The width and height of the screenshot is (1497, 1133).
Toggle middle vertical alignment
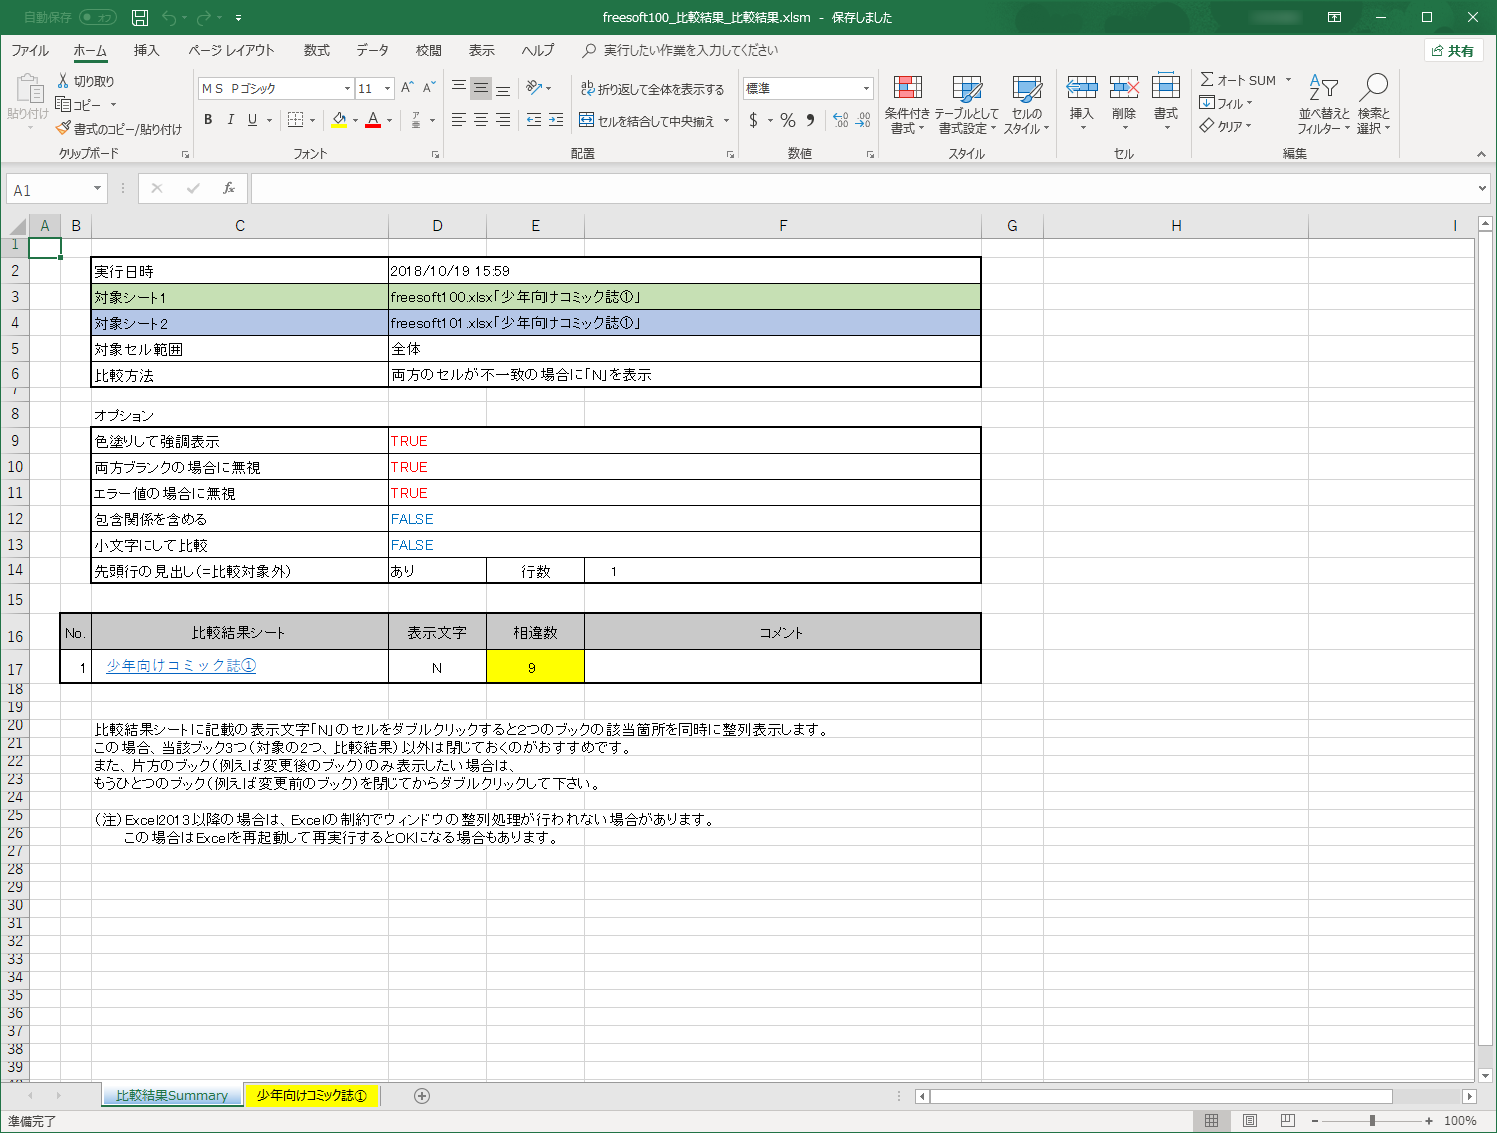click(x=481, y=88)
